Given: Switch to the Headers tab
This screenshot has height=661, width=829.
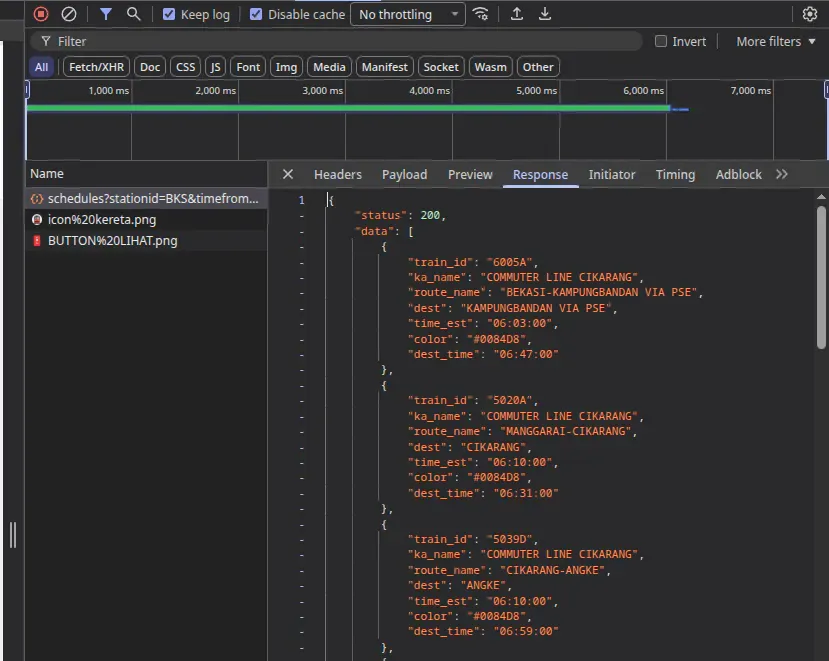Looking at the screenshot, I should tap(338, 175).
